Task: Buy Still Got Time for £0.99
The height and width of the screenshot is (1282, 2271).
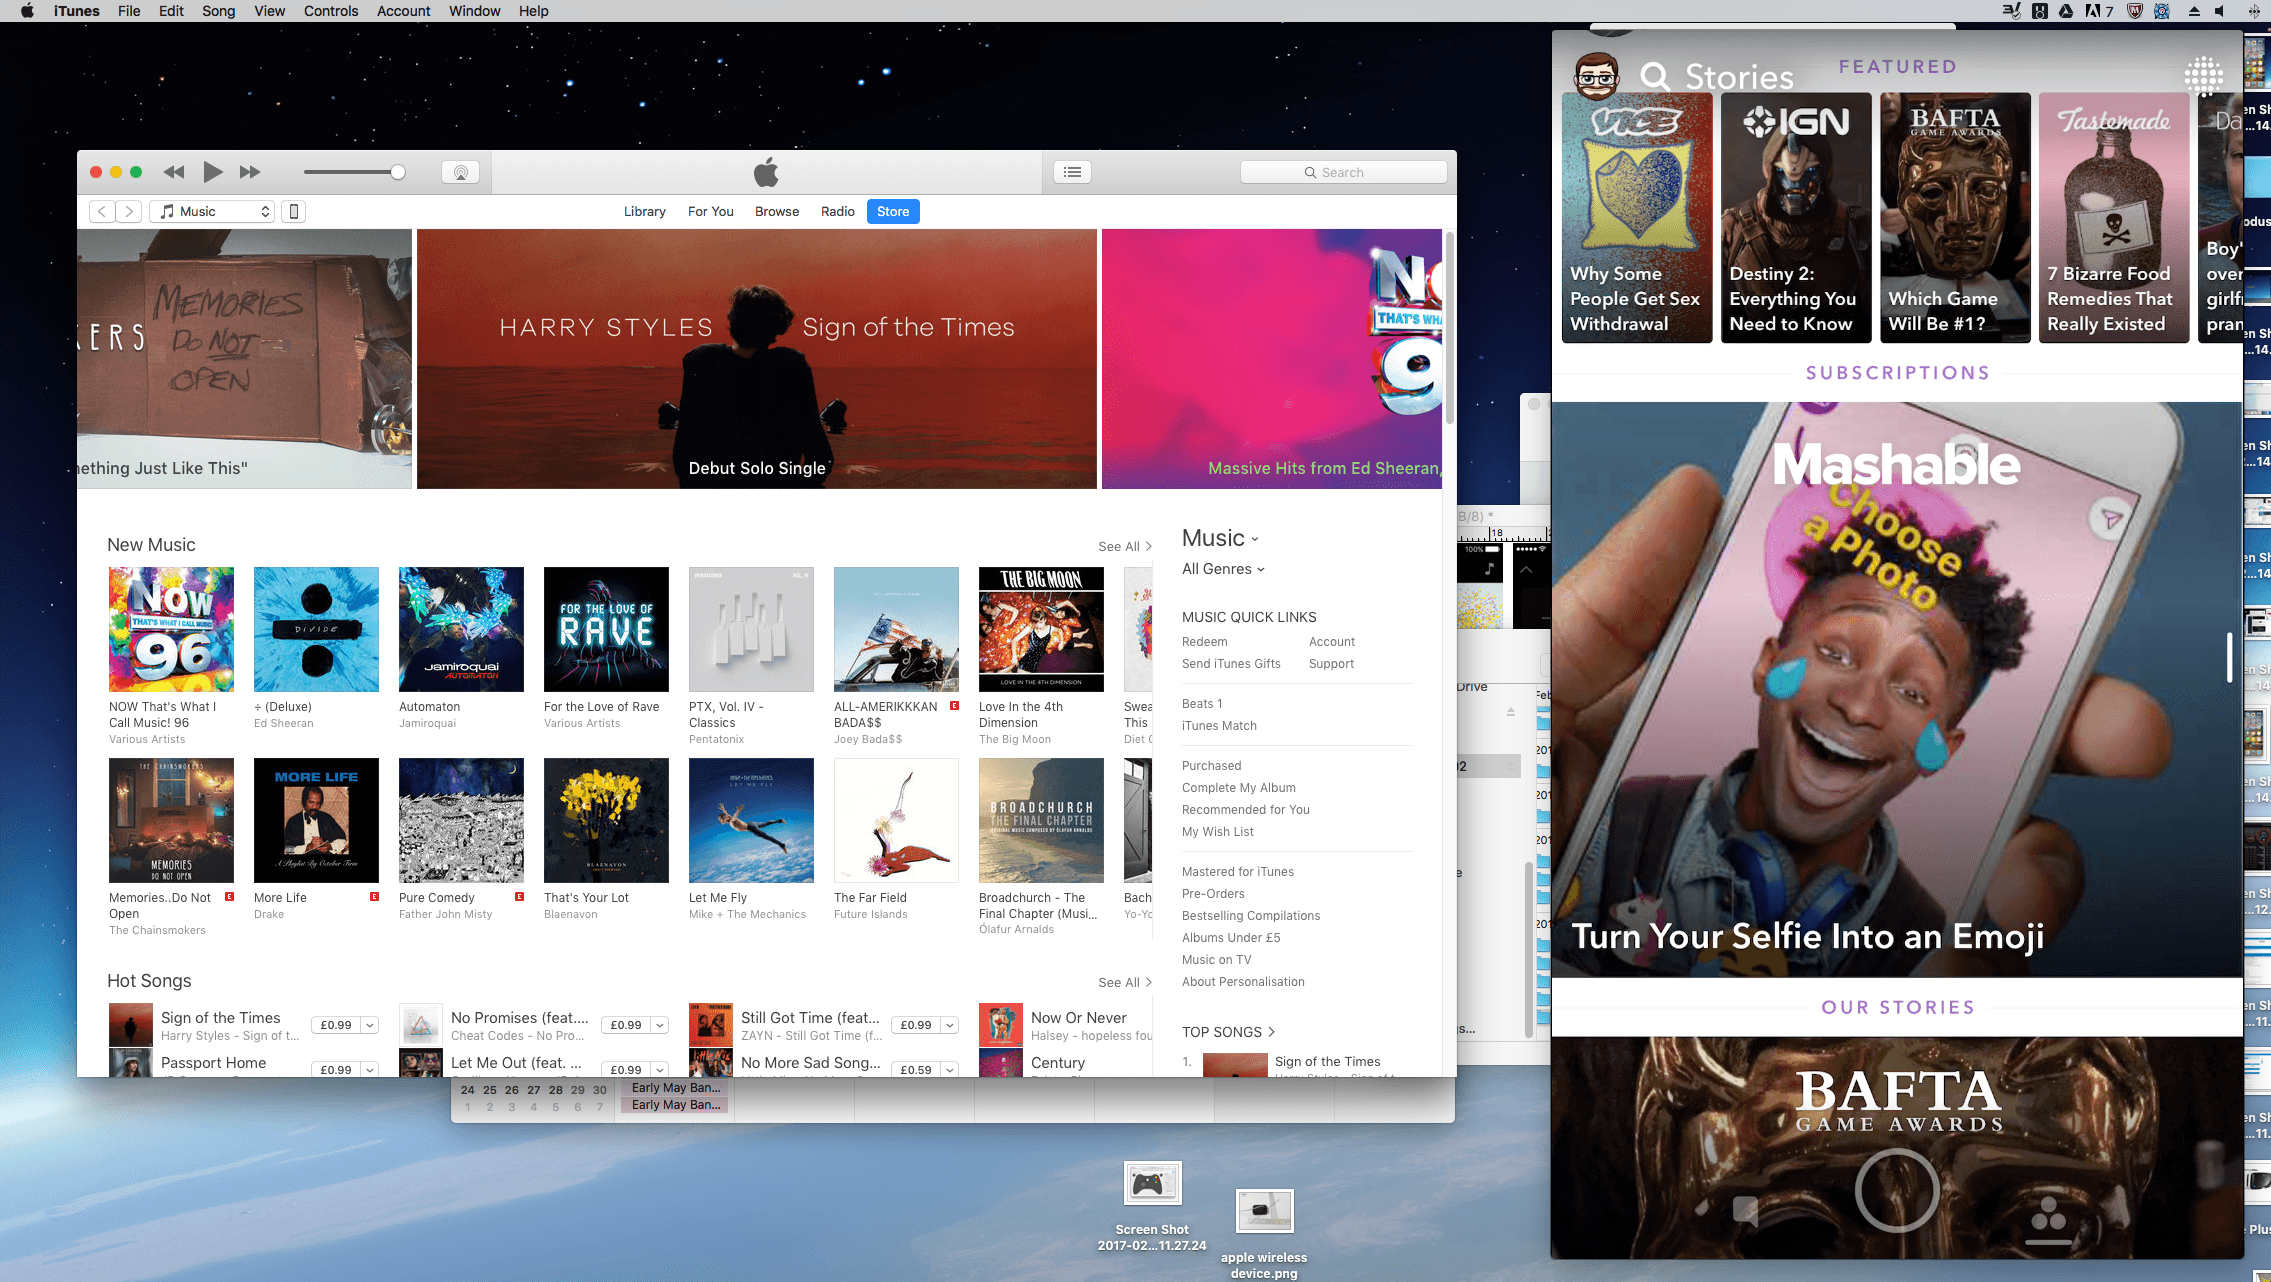Action: [916, 1025]
